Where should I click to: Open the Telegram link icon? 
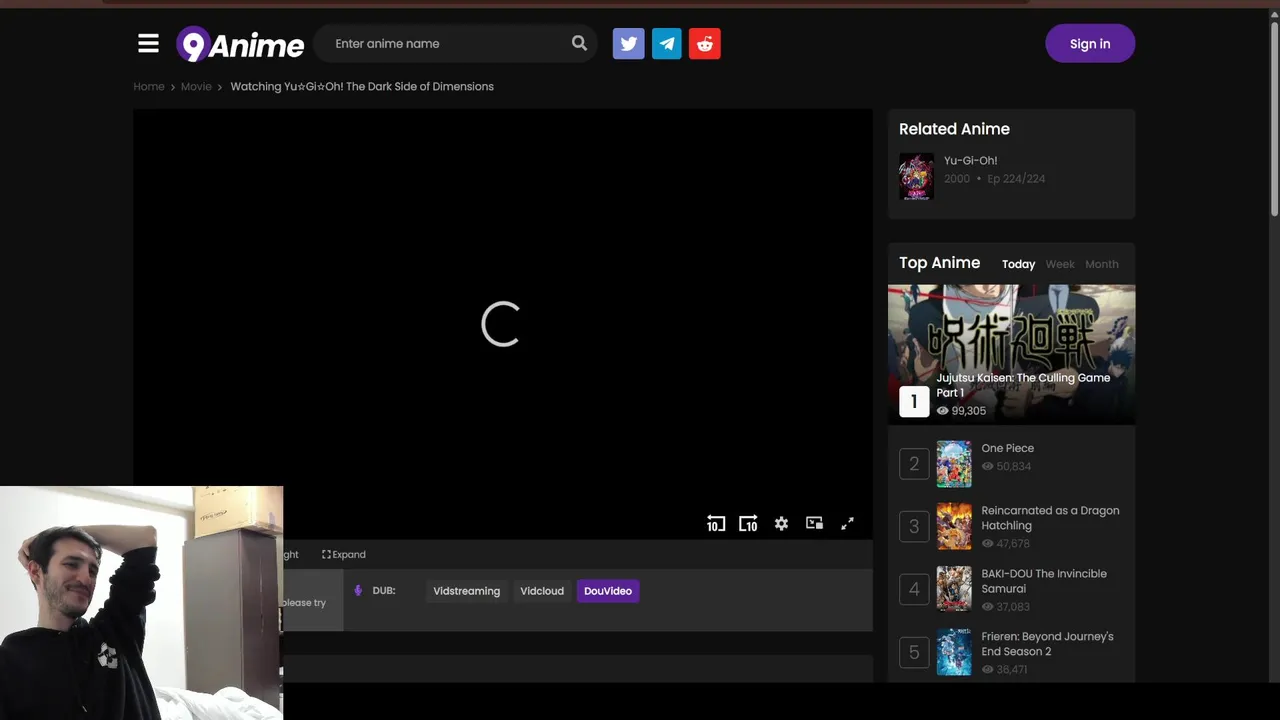(667, 43)
